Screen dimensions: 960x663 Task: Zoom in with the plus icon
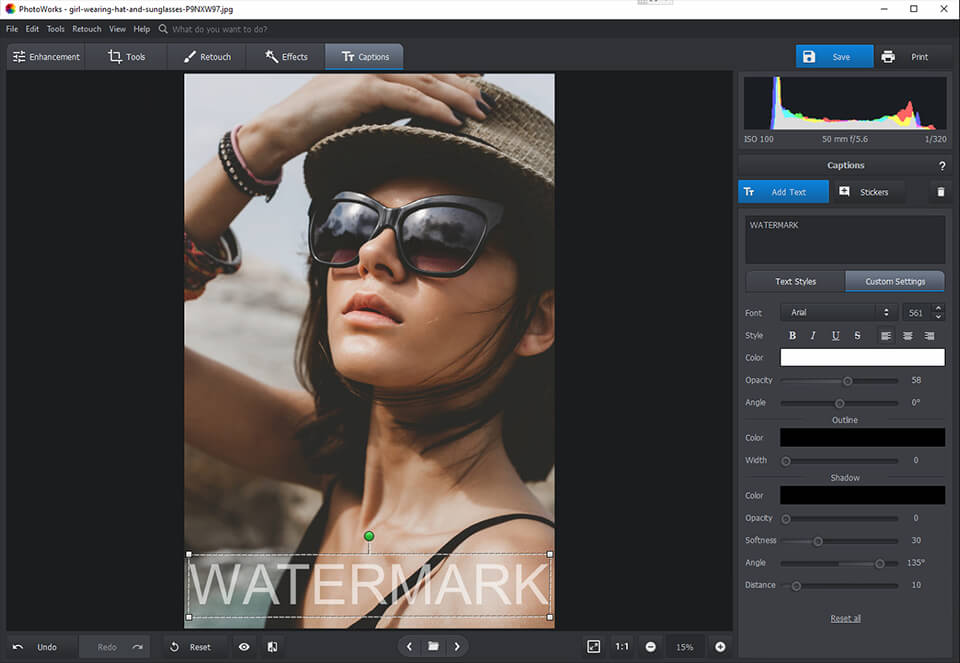pyautogui.click(x=720, y=647)
